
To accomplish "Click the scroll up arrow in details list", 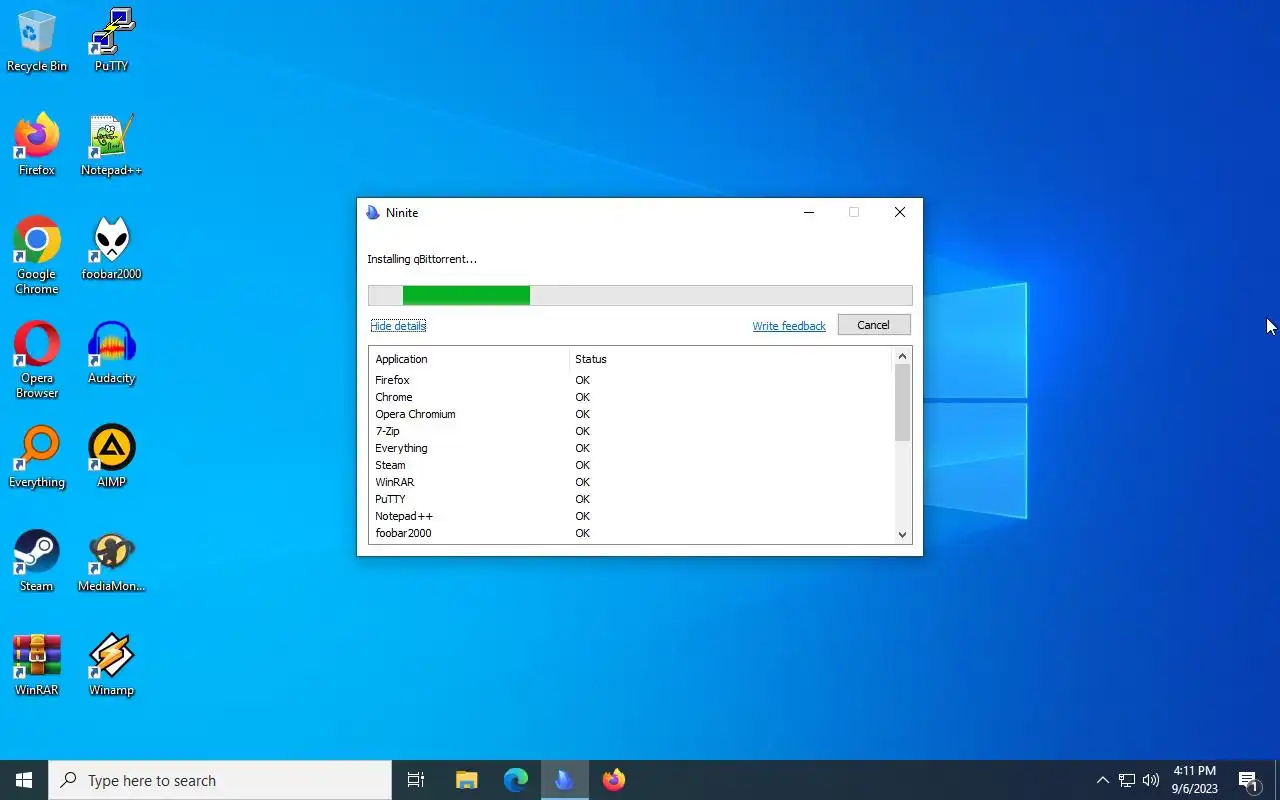I will [902, 356].
